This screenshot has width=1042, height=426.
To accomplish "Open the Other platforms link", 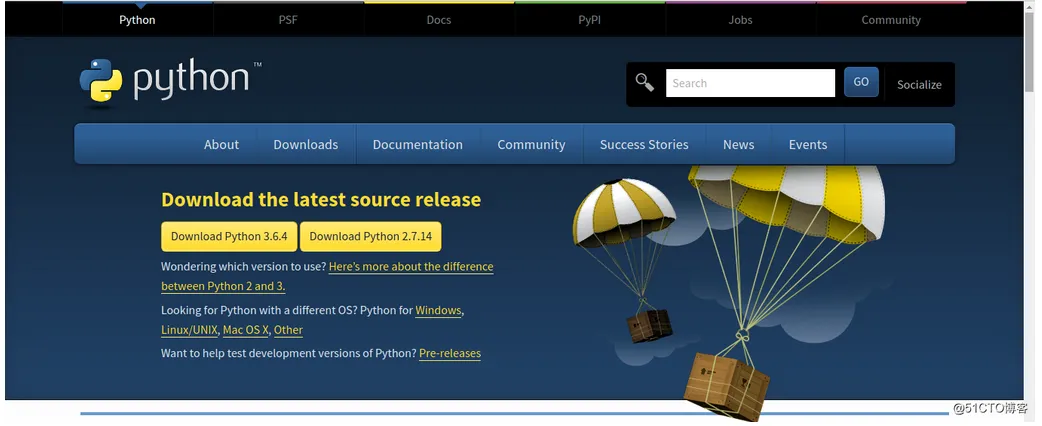I will click(x=288, y=330).
